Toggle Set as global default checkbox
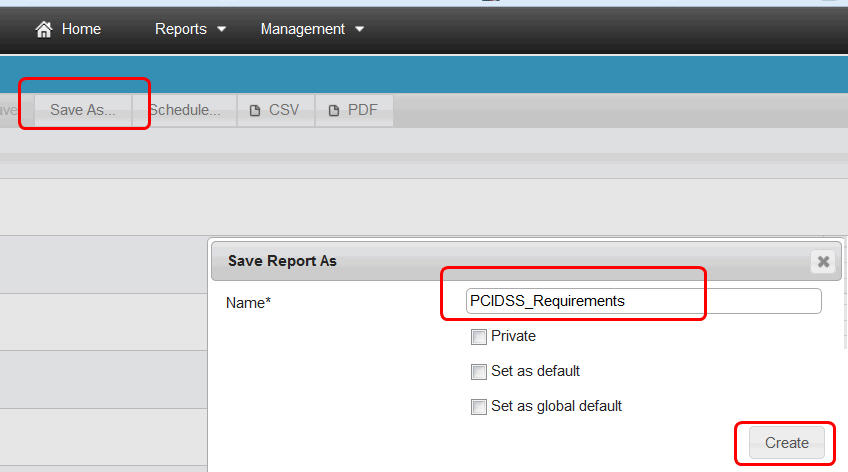Screen dimensions: 848x472 tap(479, 407)
